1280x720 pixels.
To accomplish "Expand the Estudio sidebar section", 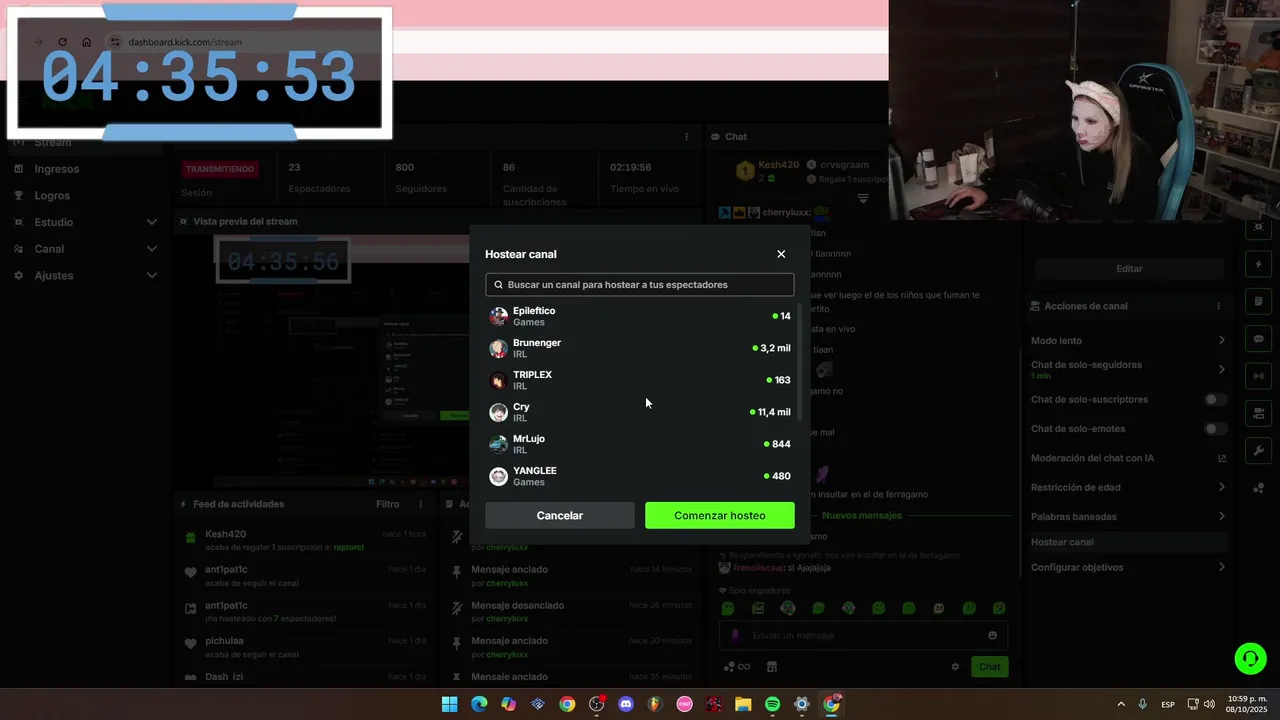I will pos(85,222).
